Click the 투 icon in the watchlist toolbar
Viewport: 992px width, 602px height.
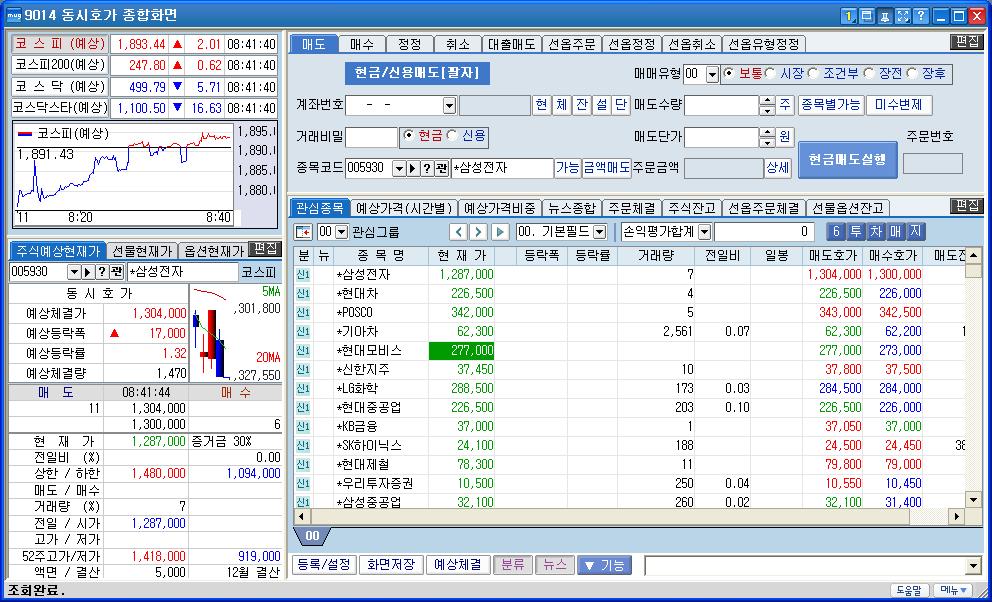coord(856,231)
